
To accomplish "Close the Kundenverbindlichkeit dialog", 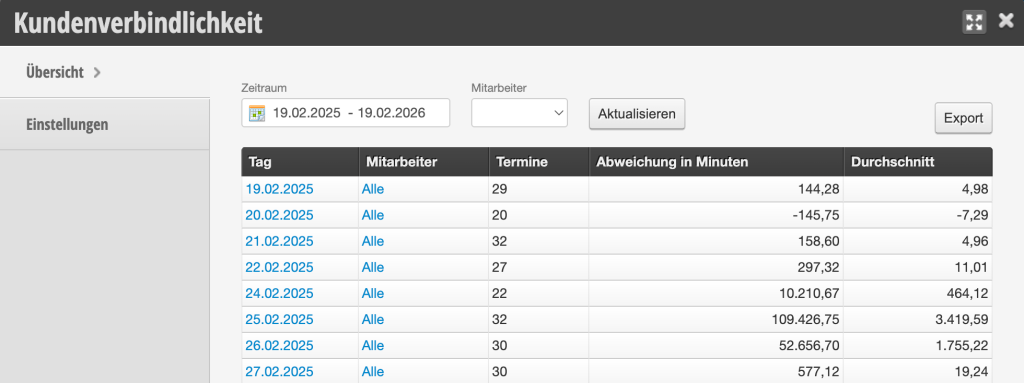I will [1006, 22].
